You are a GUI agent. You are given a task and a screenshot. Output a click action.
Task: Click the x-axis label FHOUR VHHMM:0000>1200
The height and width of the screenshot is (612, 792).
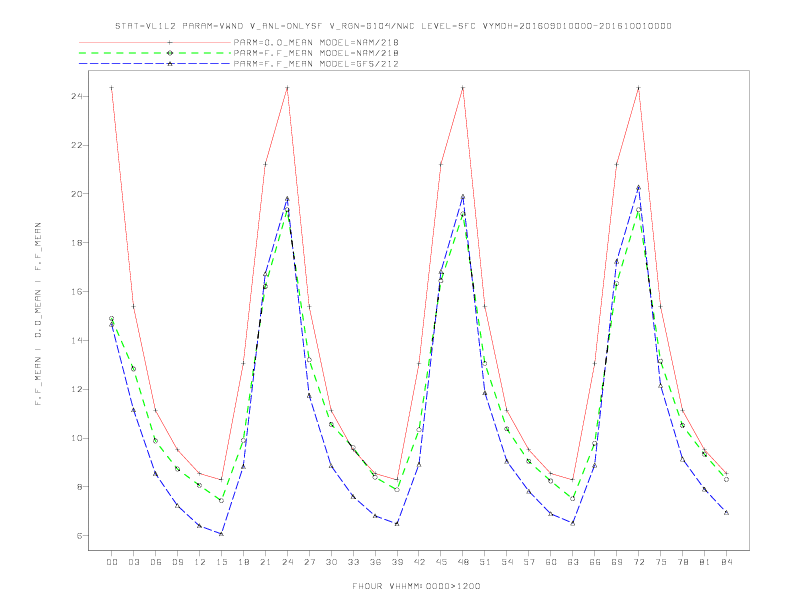pos(416,586)
